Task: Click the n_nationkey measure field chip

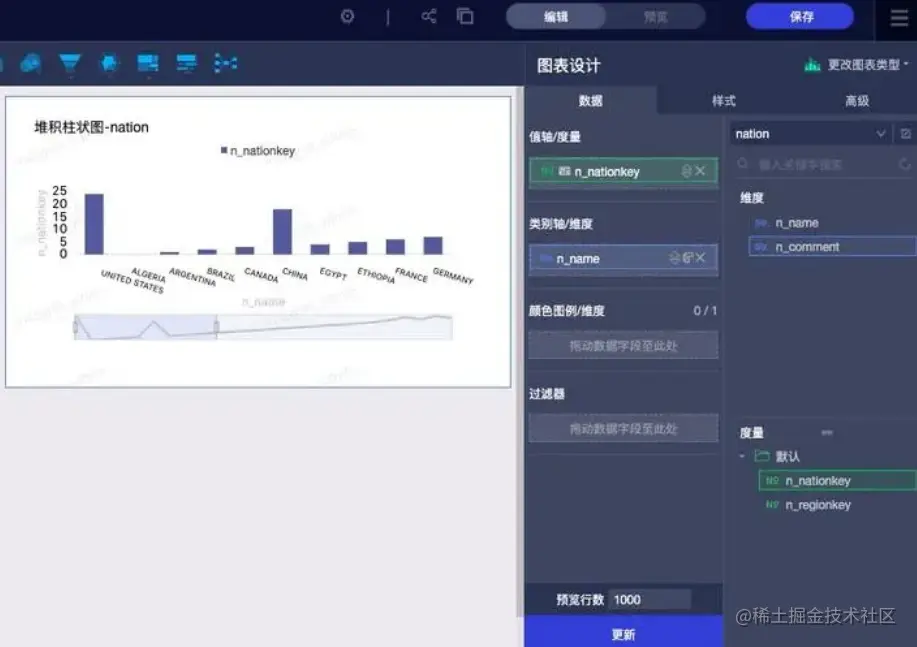Action: pos(623,171)
